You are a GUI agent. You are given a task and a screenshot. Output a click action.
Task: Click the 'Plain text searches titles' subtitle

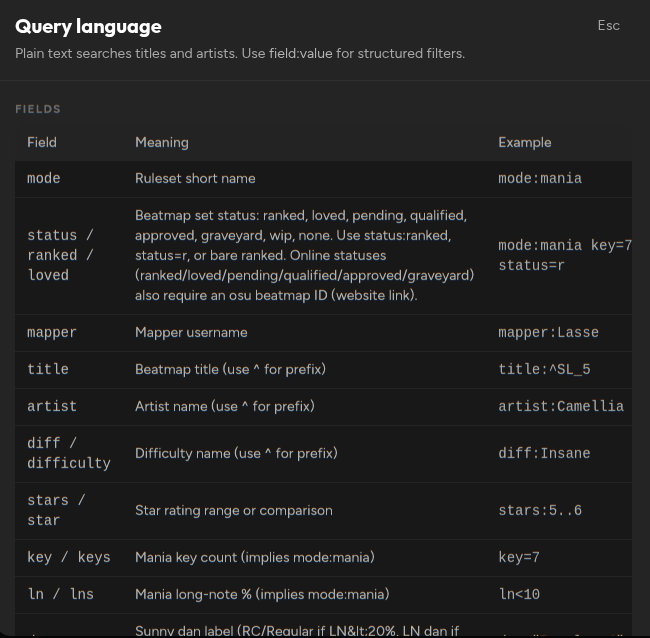(240, 53)
